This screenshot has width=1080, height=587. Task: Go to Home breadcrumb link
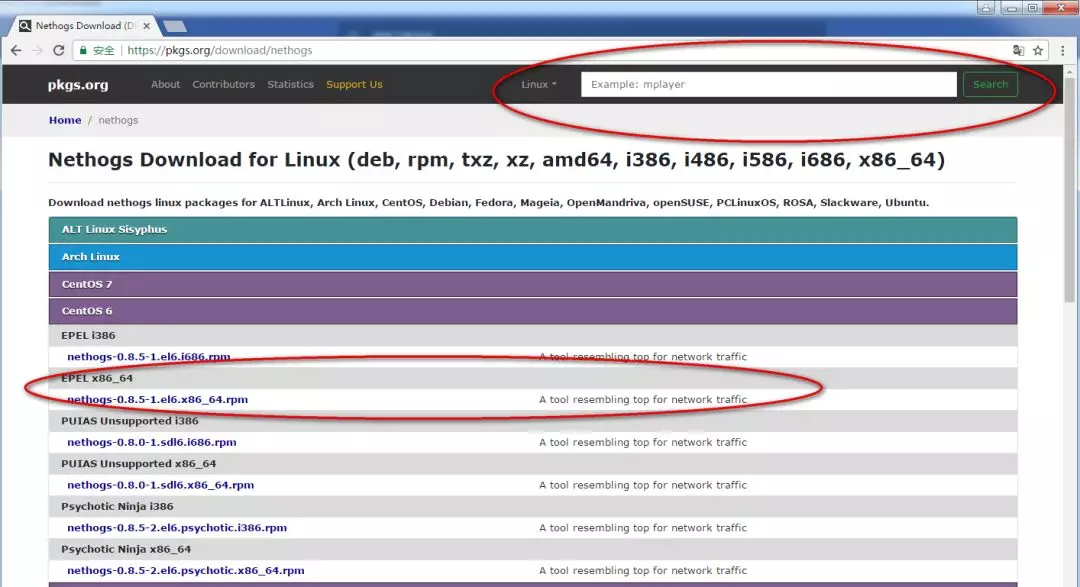pyautogui.click(x=65, y=120)
